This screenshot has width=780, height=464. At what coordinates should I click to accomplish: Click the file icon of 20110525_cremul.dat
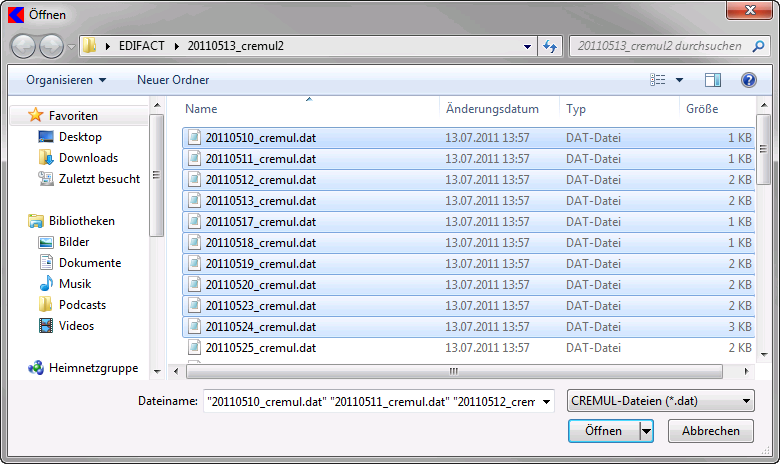pos(195,347)
